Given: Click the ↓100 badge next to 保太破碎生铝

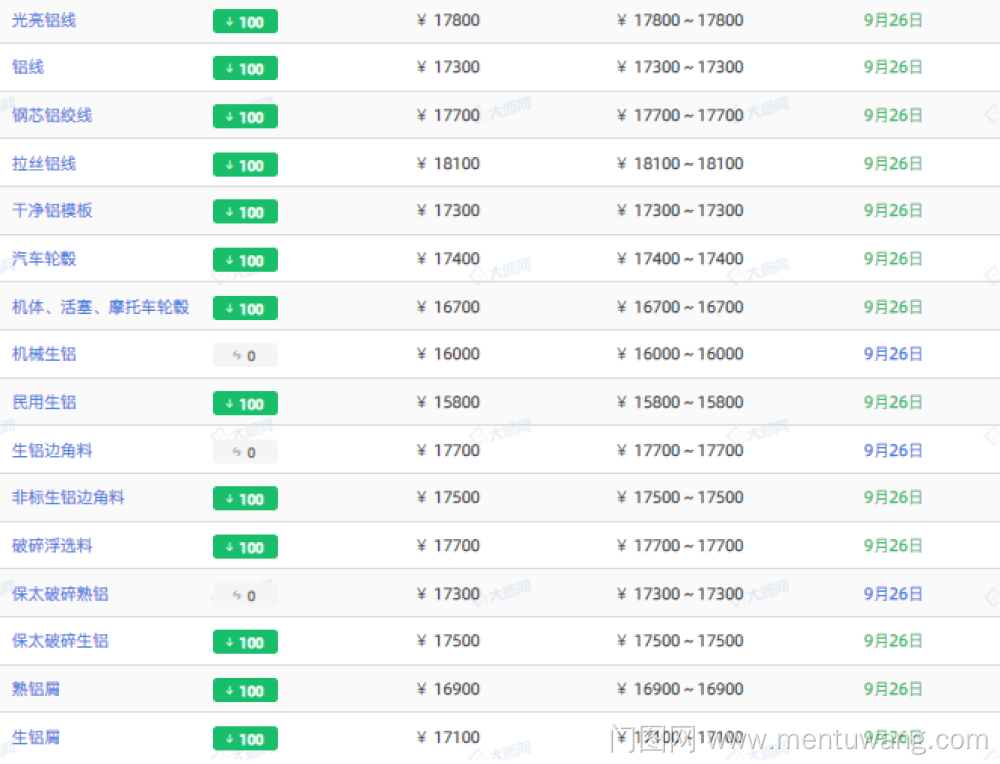Looking at the screenshot, I should (245, 642).
